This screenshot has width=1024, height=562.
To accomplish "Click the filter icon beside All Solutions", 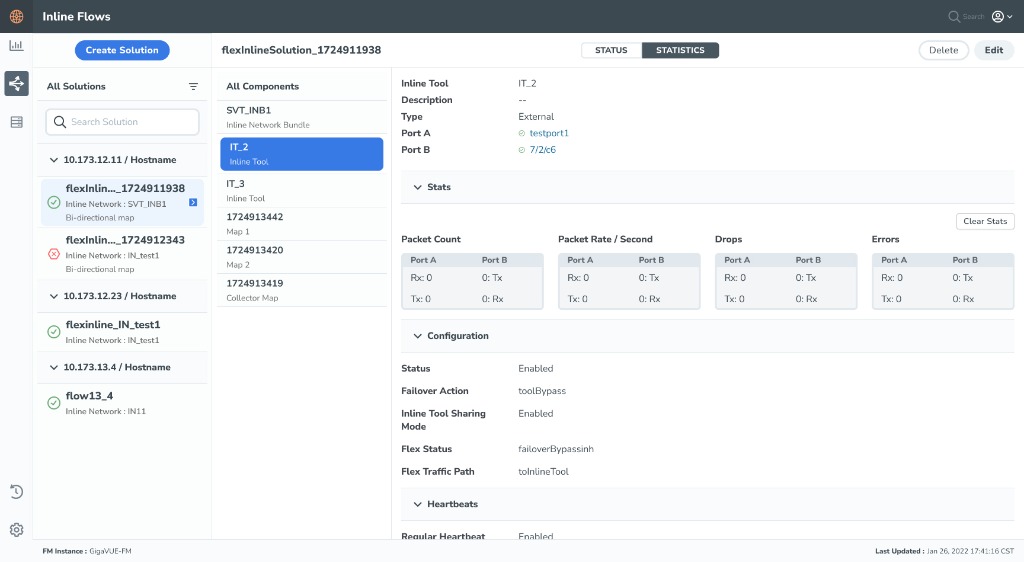I will 193,86.
